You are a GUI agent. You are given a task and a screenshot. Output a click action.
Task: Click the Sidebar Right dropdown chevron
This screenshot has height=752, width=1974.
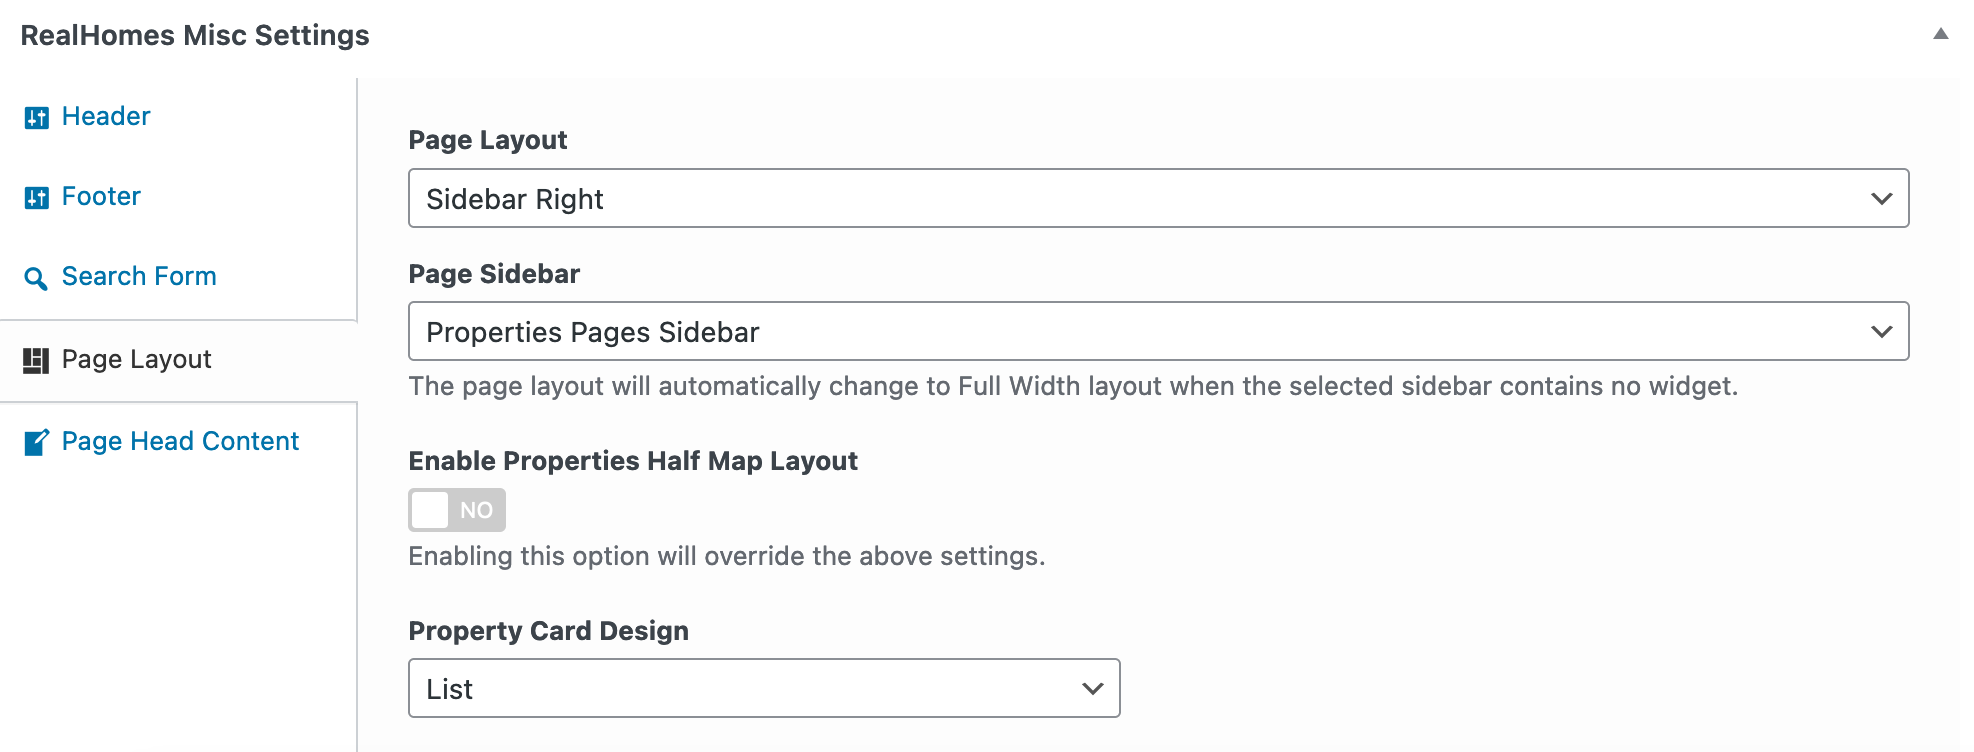pos(1882,199)
